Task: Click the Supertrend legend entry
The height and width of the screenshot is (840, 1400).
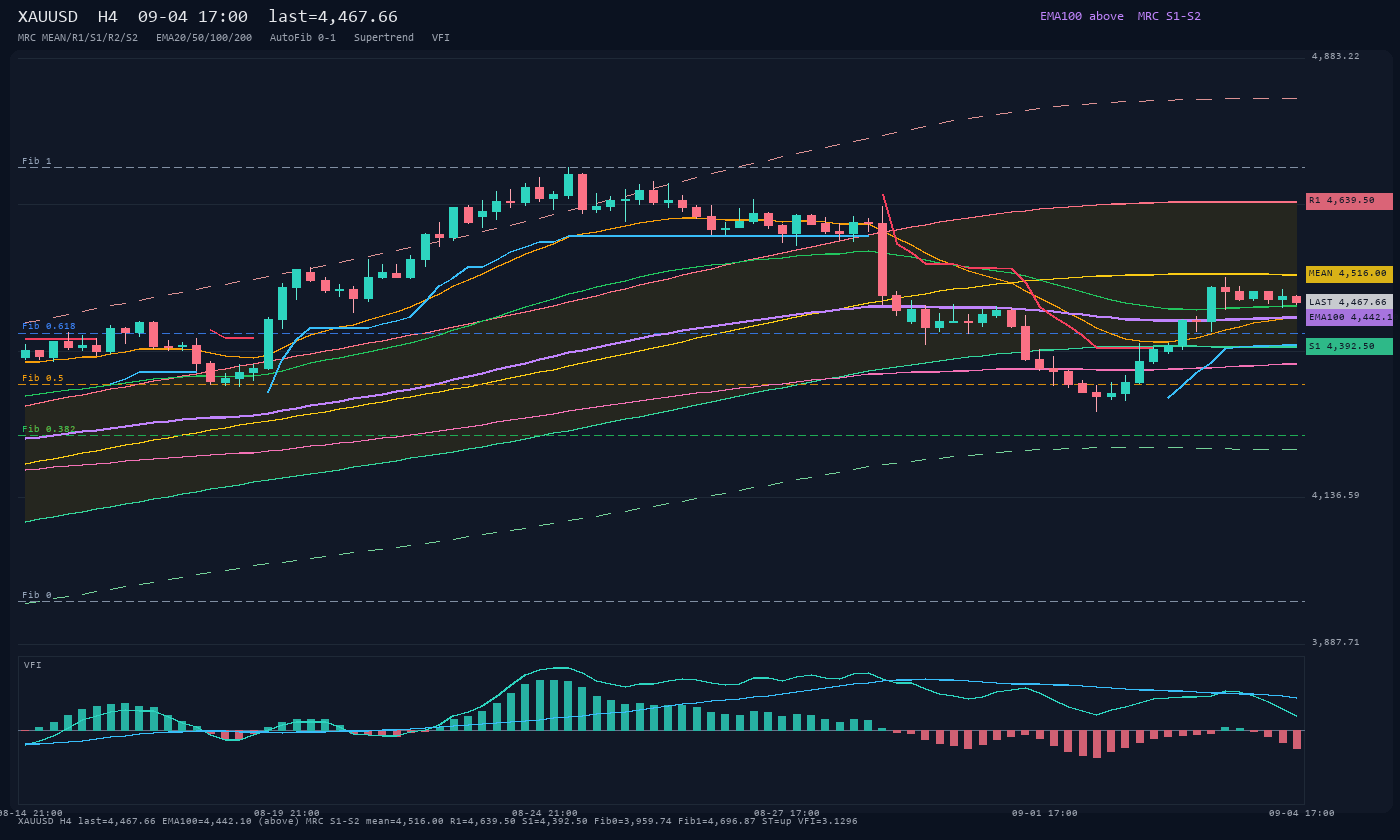Action: (384, 38)
